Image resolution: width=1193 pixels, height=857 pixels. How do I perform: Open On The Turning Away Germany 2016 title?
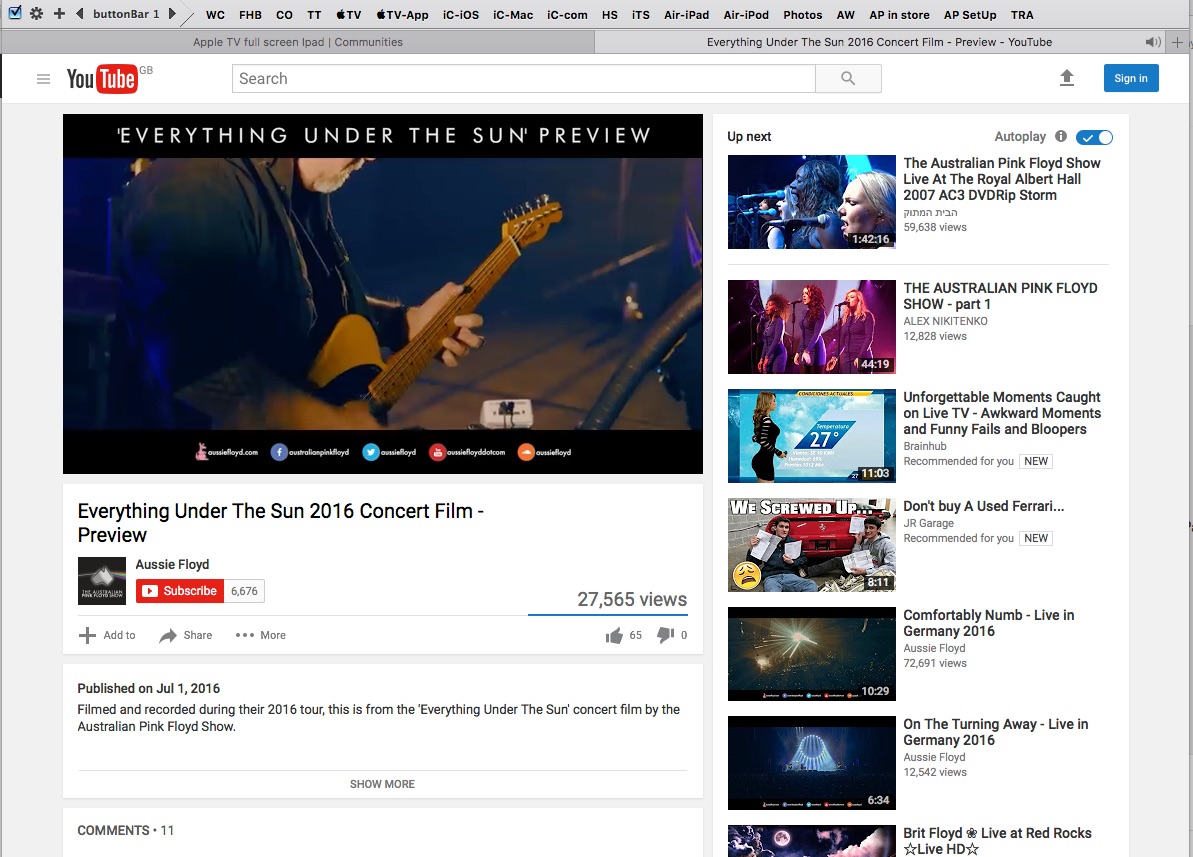[995, 731]
